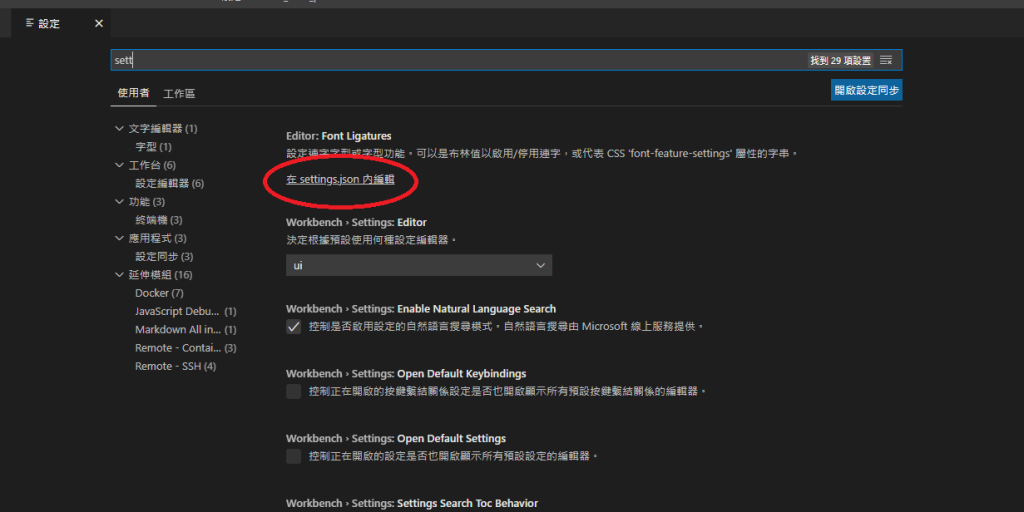Click the settings tab list icon
Viewport: 1024px width, 512px height.
[31, 23]
